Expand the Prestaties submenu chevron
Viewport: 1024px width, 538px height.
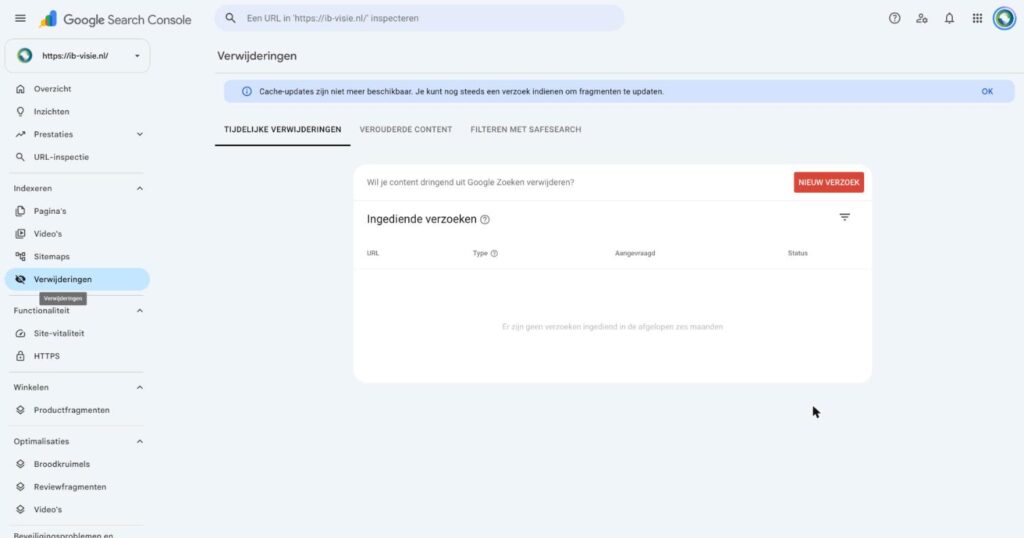[139, 134]
